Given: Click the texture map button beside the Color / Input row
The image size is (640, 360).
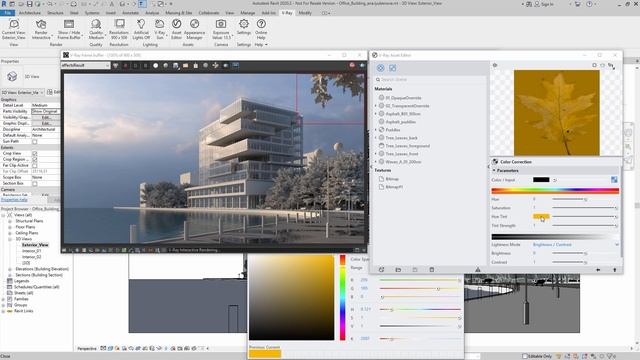Looking at the screenshot, I should pos(614,180).
